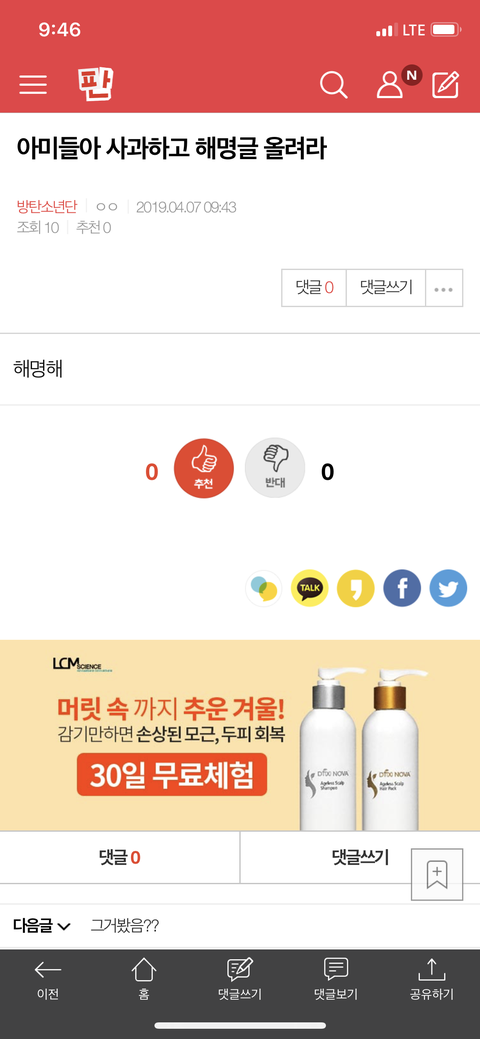The height and width of the screenshot is (1039, 480).
Task: Share the post to Facebook
Action: click(x=402, y=588)
